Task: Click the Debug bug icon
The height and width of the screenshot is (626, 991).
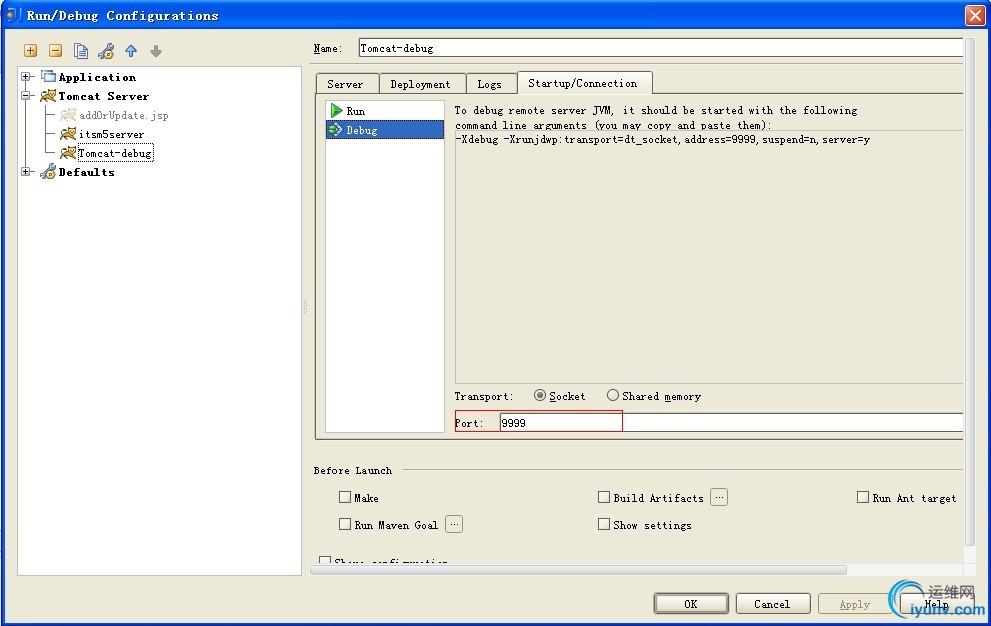Action: click(x=335, y=130)
